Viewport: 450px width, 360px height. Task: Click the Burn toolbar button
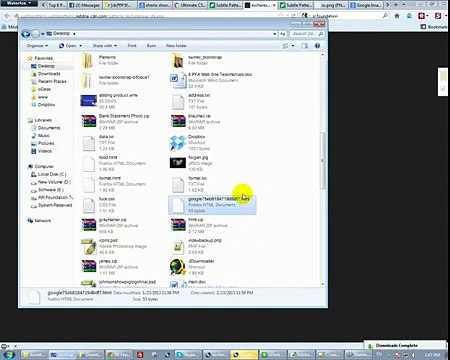[151, 46]
